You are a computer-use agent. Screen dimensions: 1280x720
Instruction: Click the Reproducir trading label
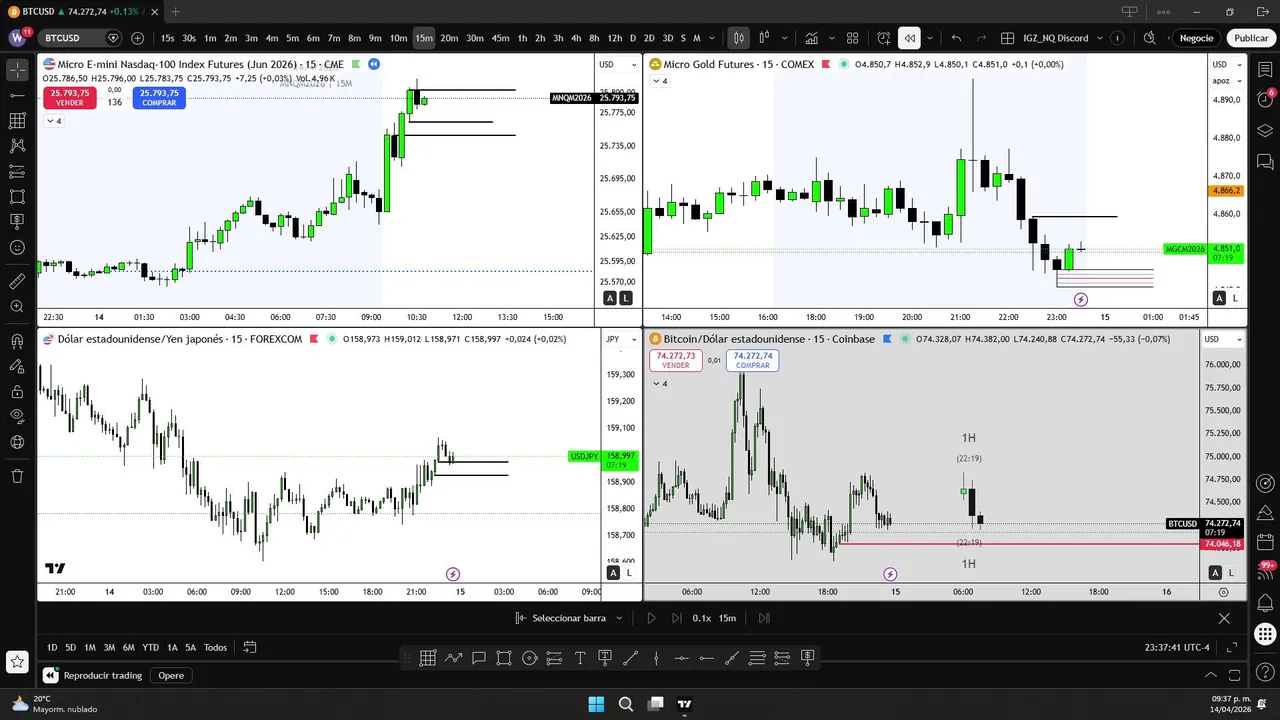103,675
